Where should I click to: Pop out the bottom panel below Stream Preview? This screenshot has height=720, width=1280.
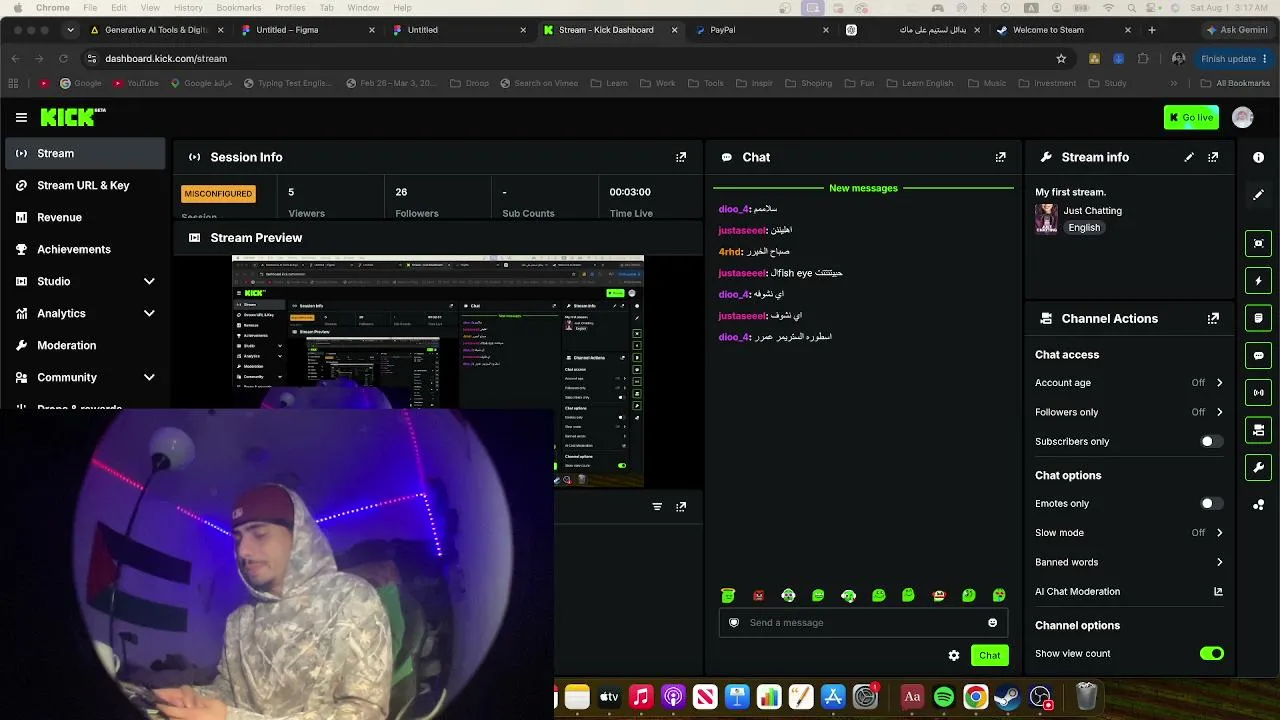(681, 506)
